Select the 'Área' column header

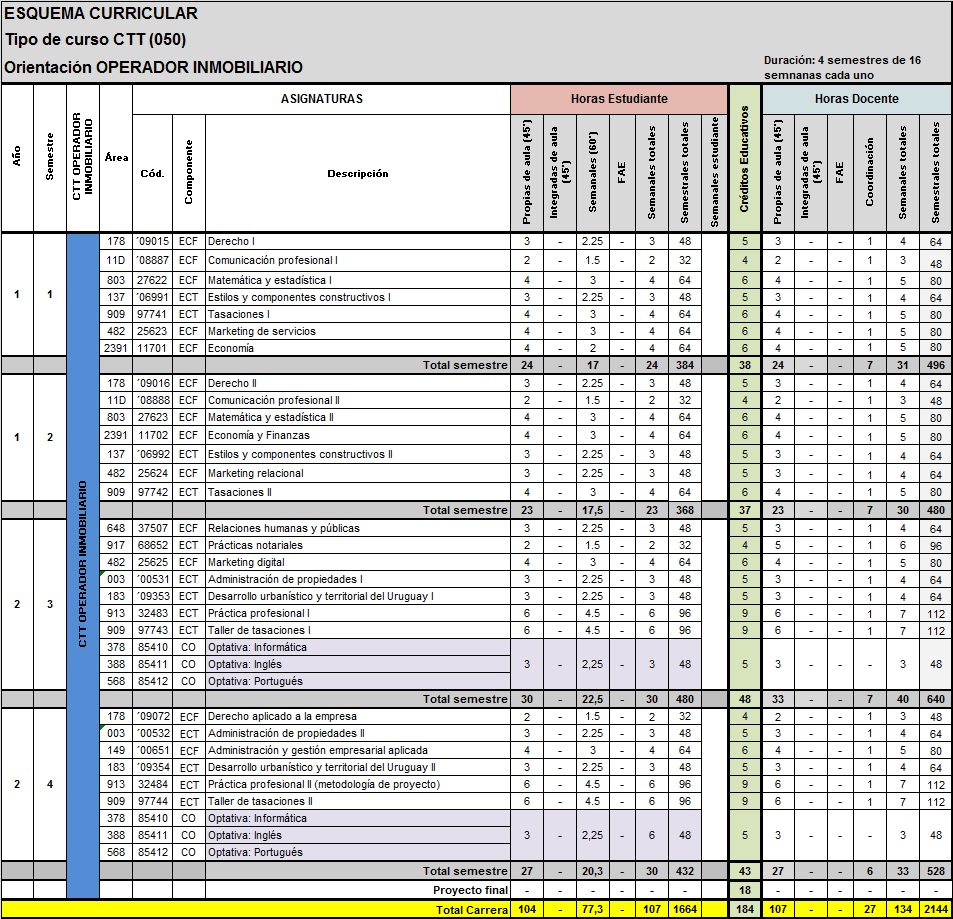116,157
